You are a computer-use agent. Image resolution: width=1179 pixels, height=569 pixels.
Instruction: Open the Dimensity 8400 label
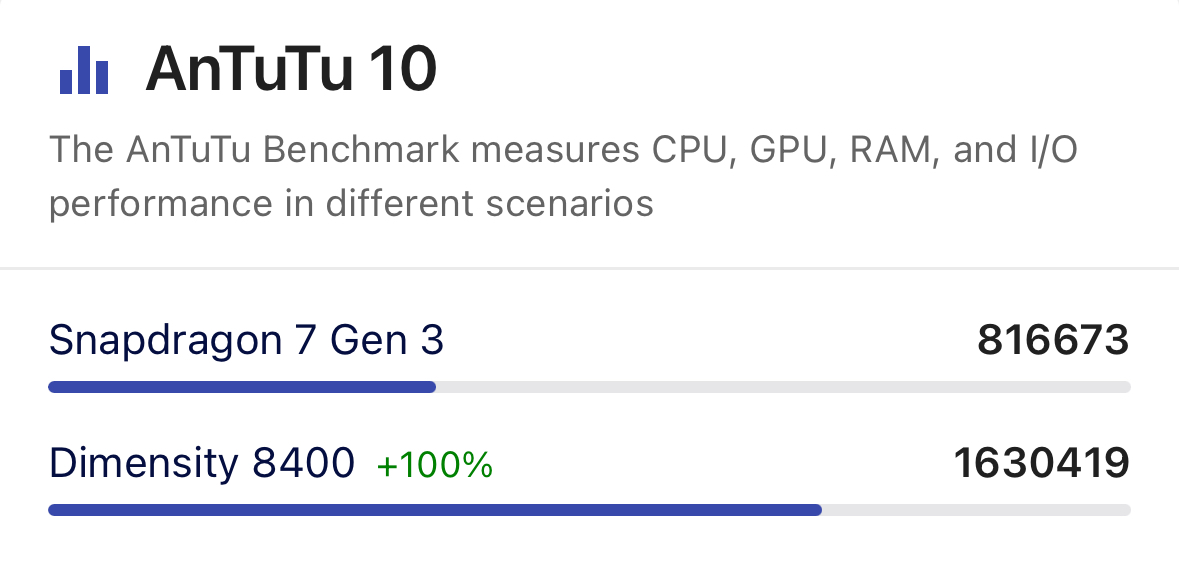pos(202,463)
